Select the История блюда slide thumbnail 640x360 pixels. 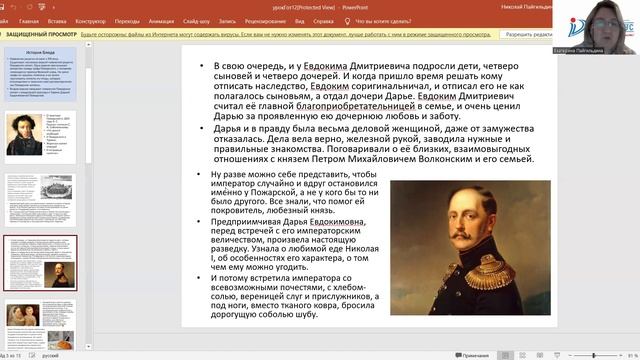(40, 74)
